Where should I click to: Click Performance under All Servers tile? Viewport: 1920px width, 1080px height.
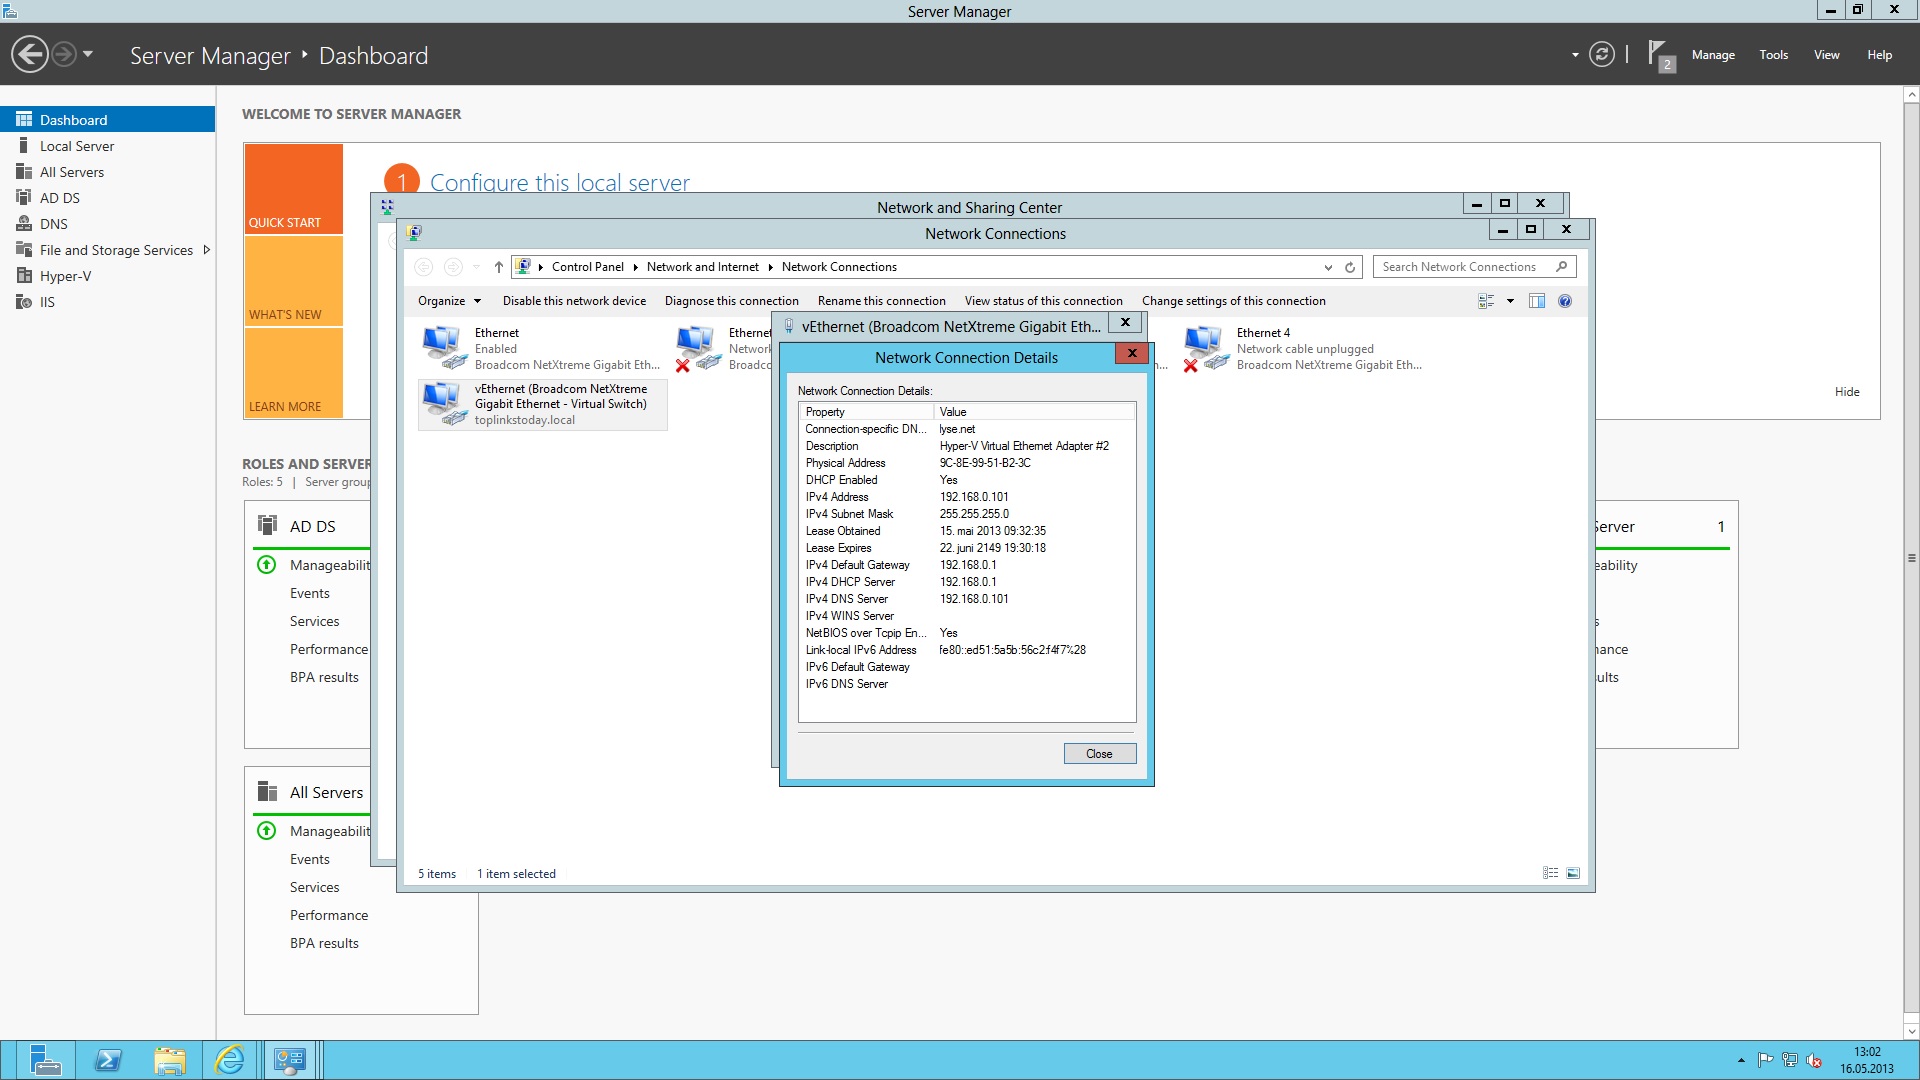pos(329,915)
